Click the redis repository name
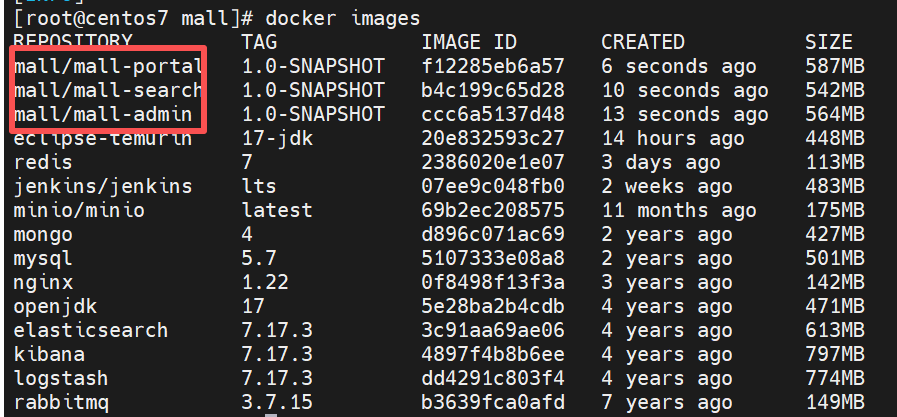Screen dimensions: 897x417 coord(43,162)
